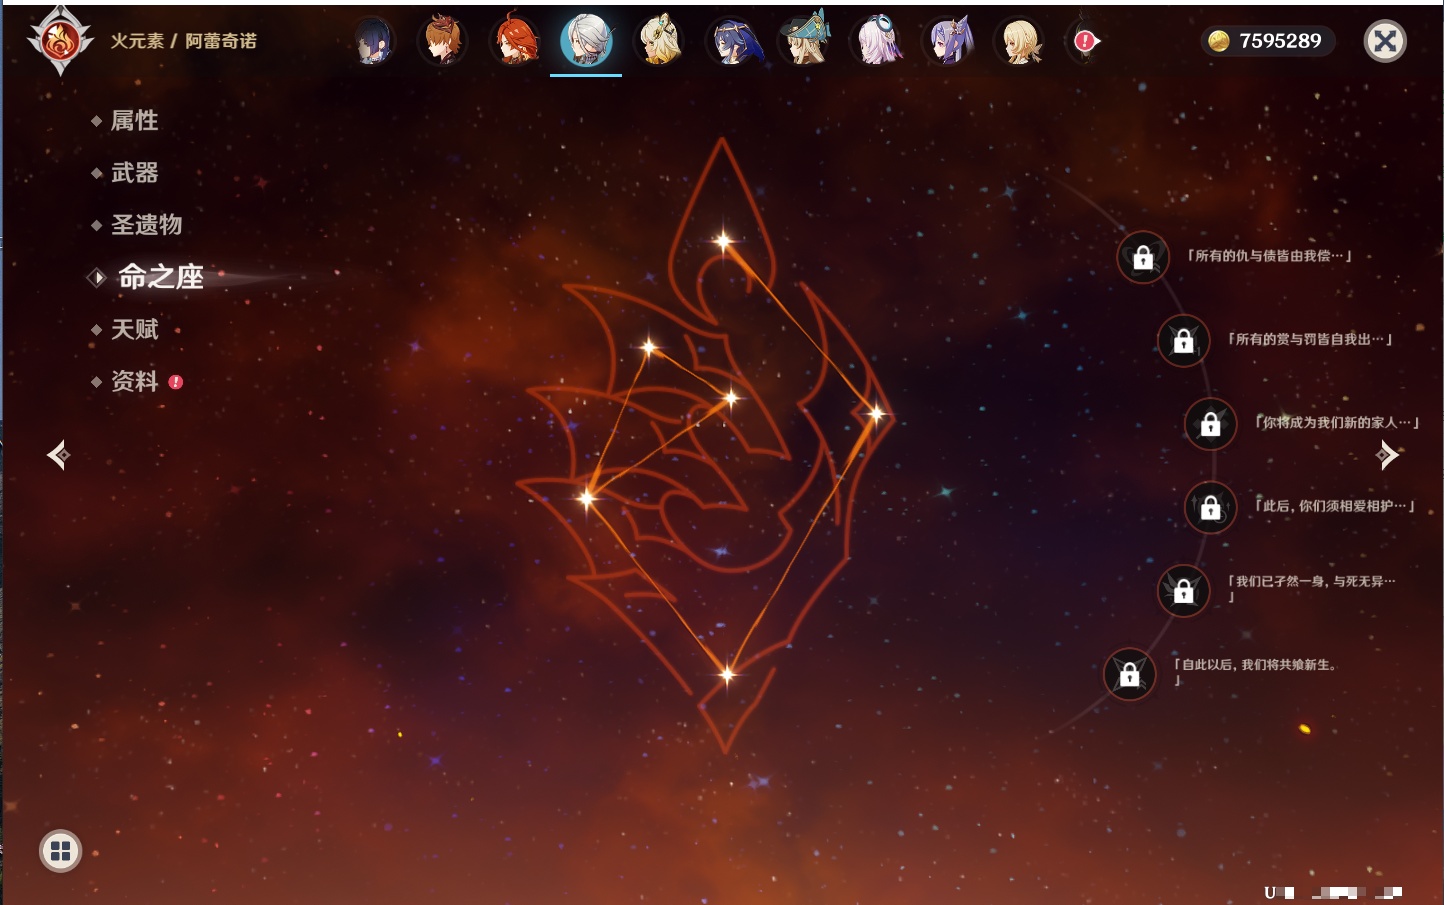
Task: Click constellation label 「我们已孑然一身, 与死无异…」
Action: (1311, 588)
